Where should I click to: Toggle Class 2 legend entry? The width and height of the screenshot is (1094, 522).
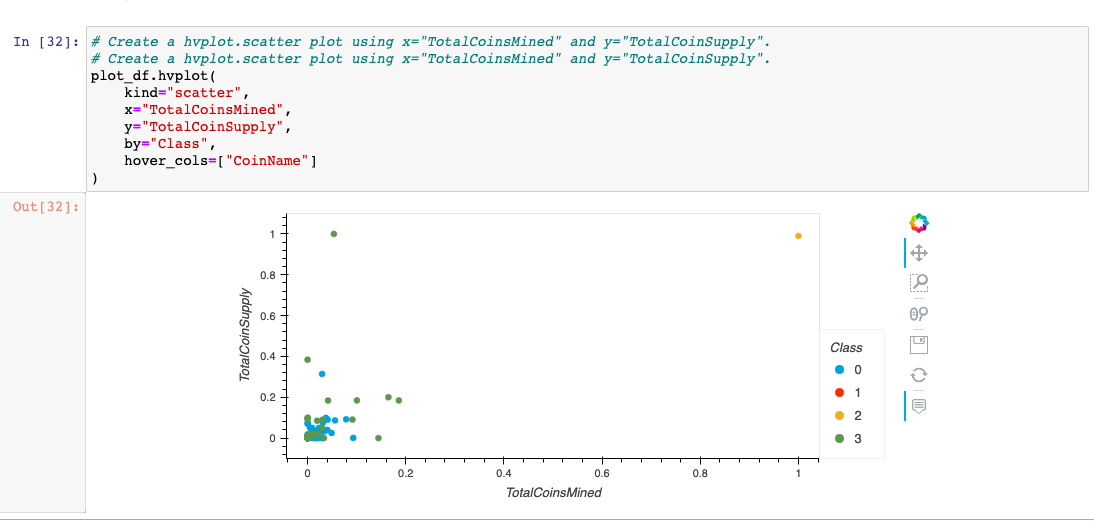point(847,416)
